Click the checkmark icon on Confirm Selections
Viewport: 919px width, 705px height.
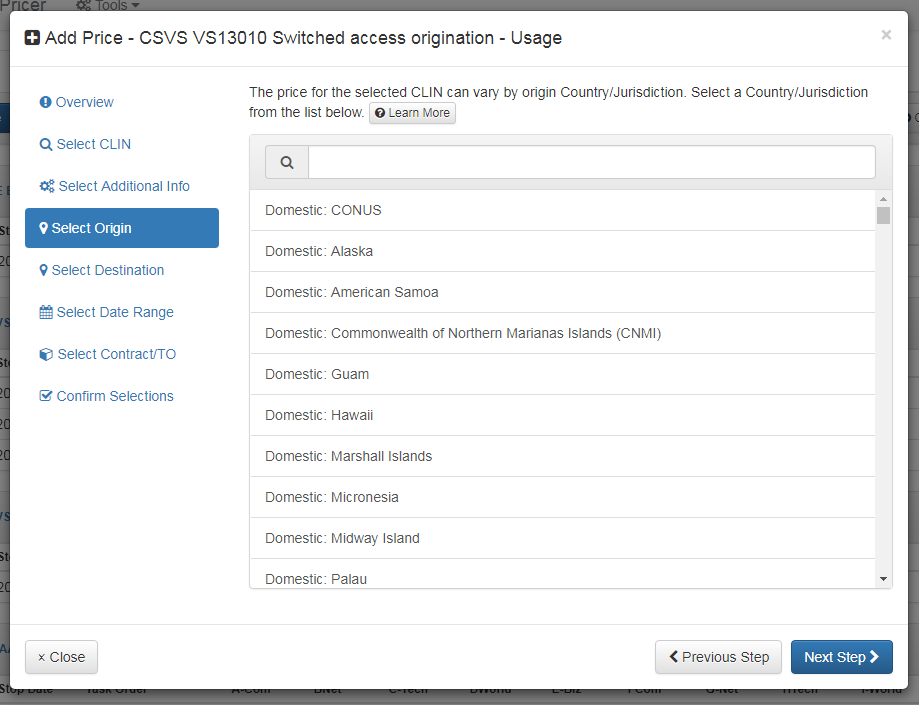(x=45, y=395)
